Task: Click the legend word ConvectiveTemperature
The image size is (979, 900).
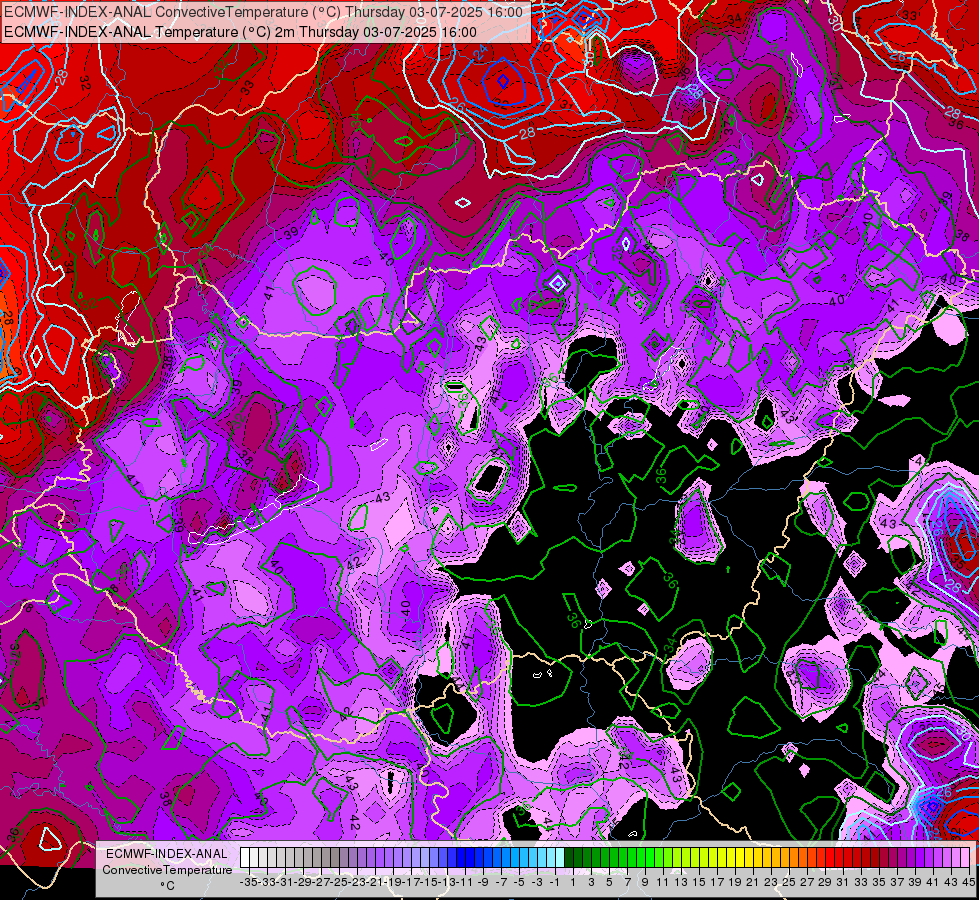Action: [167, 869]
